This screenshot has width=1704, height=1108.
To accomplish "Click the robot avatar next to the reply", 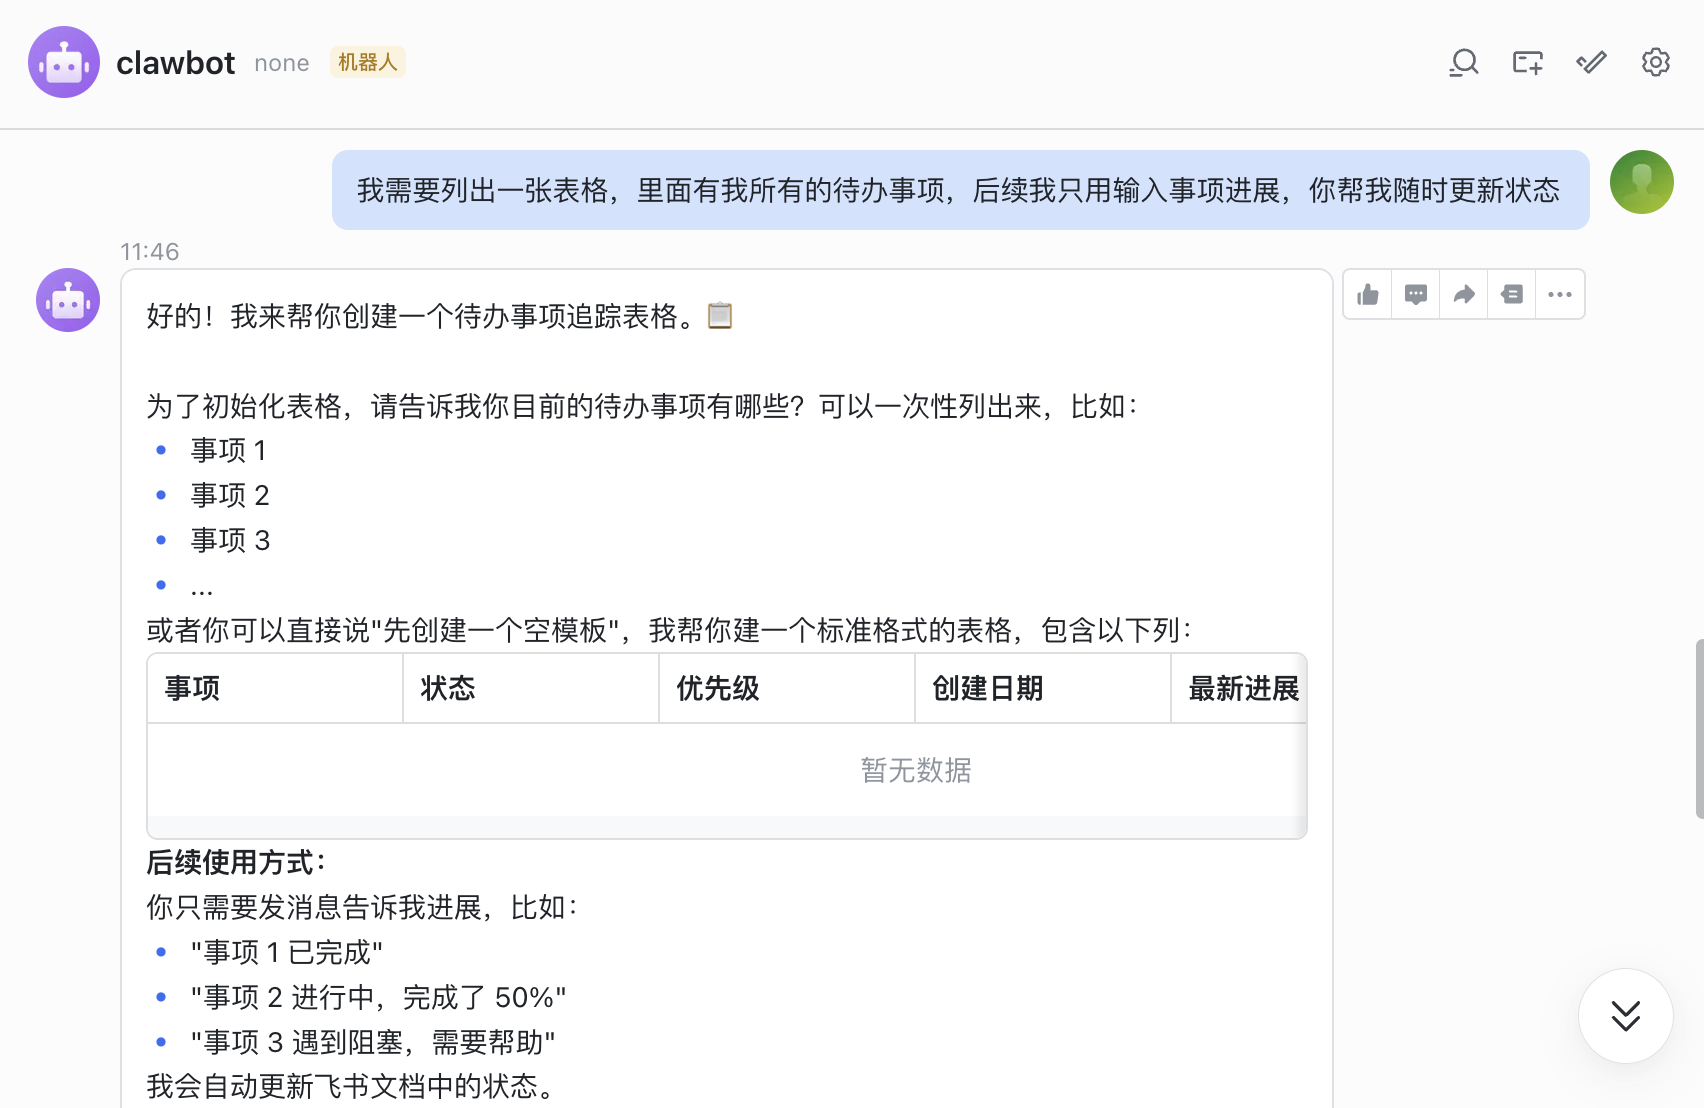I will [67, 300].
